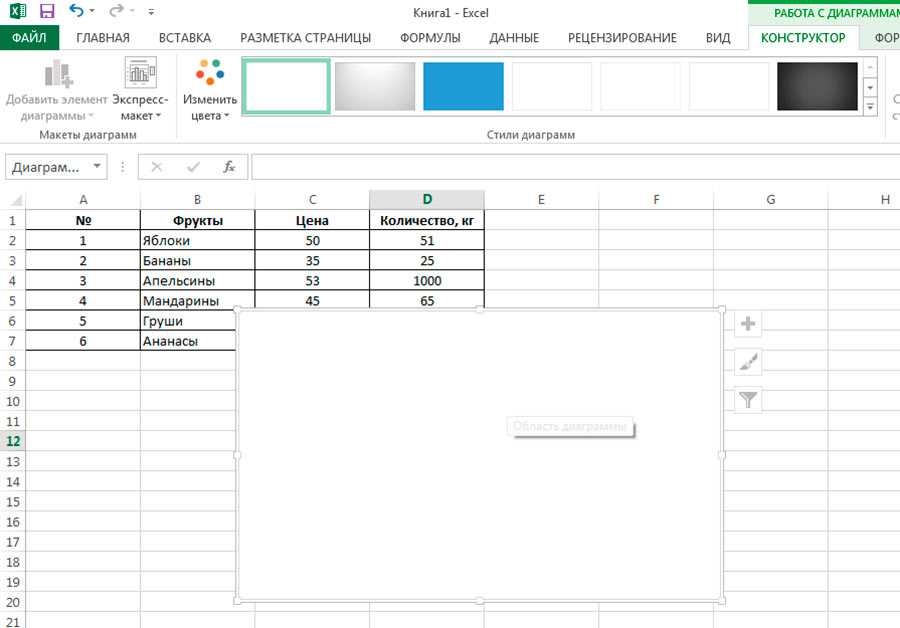Viewport: 900px width, 628px height.
Task: Open the Name Box dropdown arrow
Action: click(97, 166)
